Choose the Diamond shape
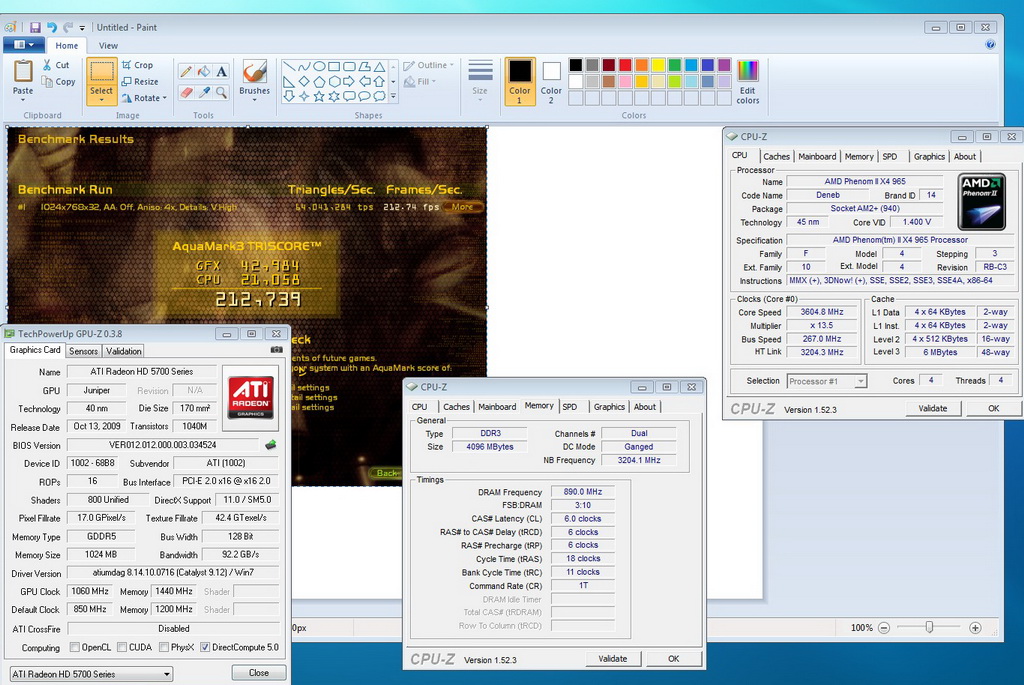Viewport: 1024px width, 685px height. (304, 82)
